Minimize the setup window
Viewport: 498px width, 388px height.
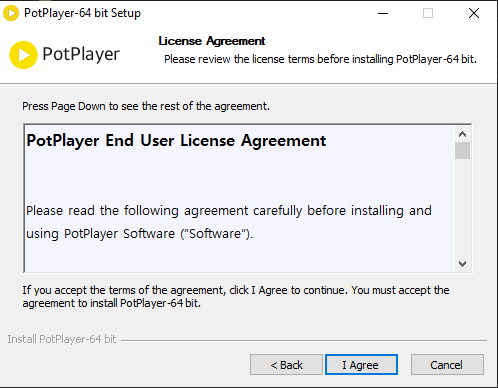pos(383,13)
